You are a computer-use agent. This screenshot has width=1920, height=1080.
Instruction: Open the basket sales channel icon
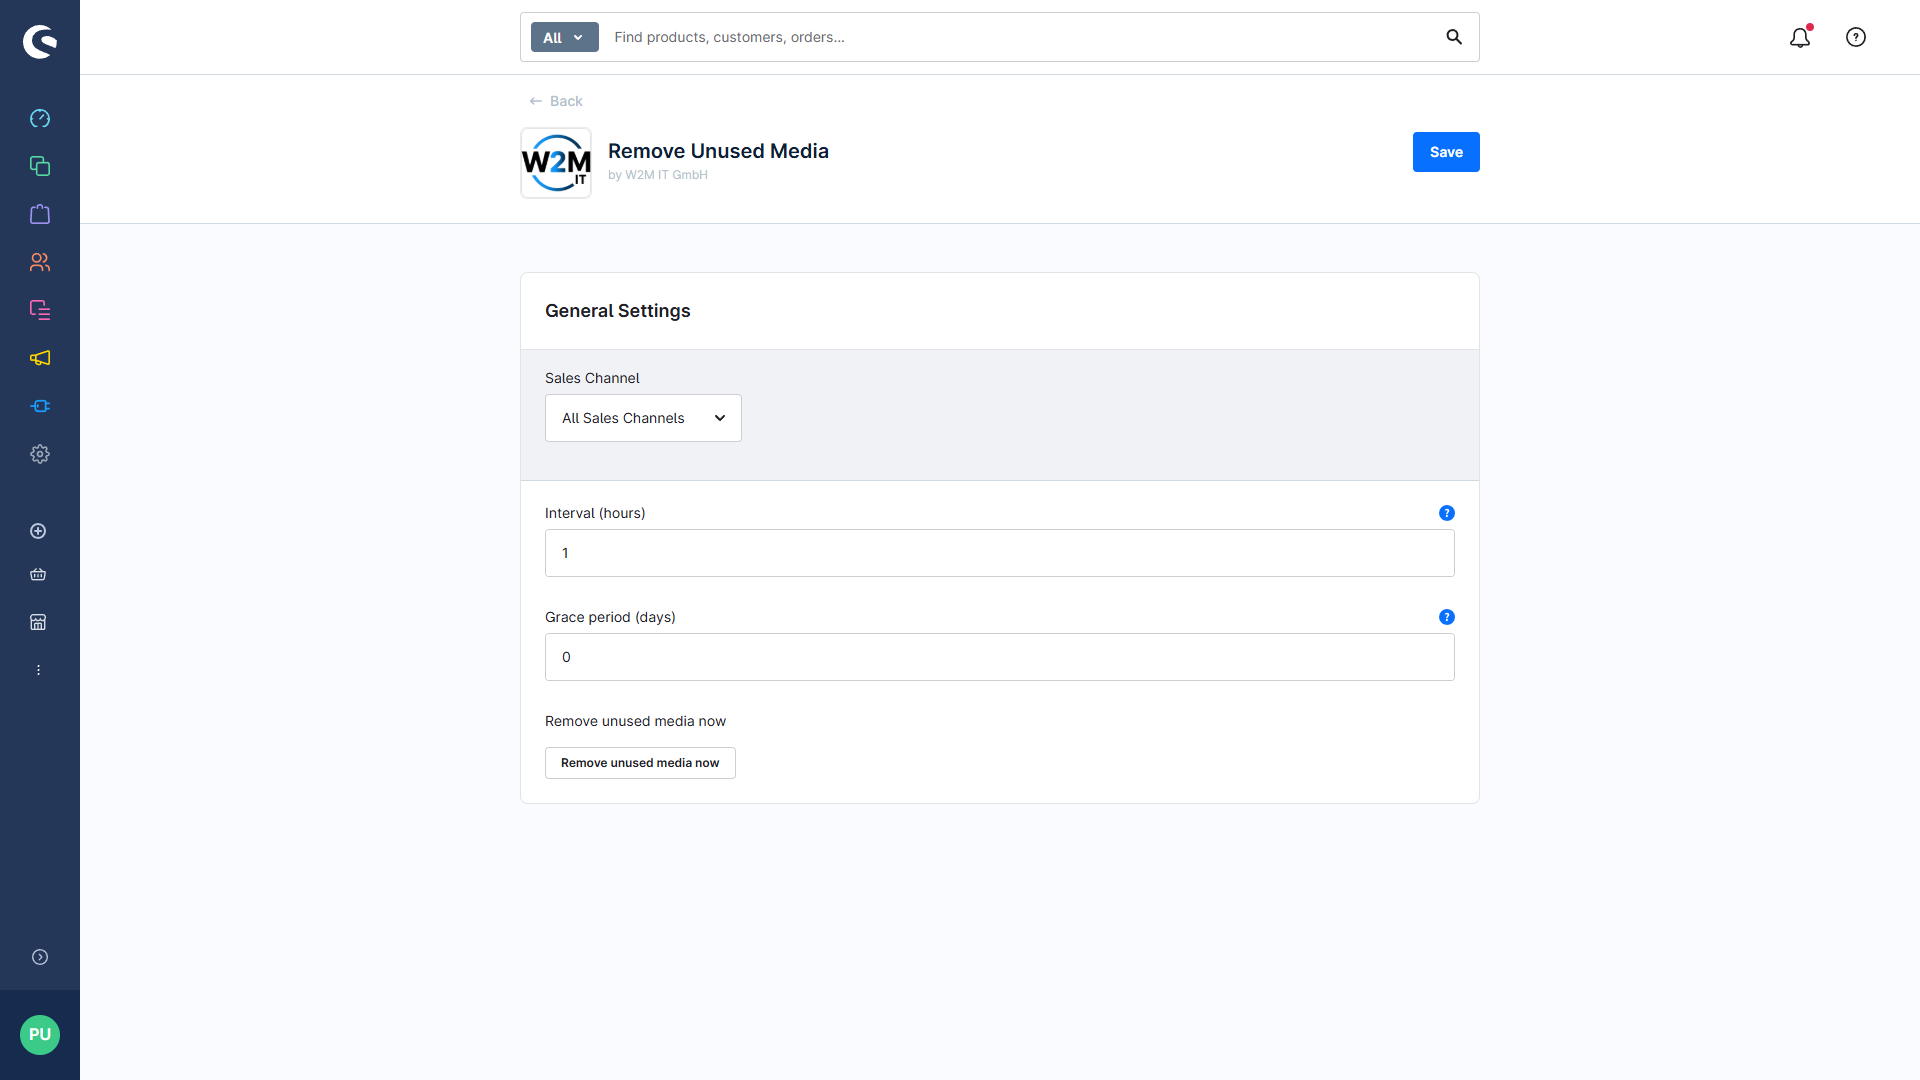[x=38, y=574]
